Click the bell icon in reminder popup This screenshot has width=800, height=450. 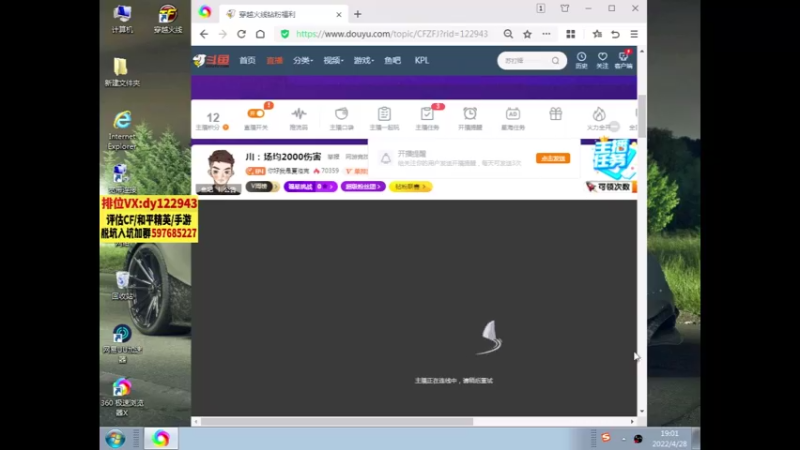pyautogui.click(x=386, y=159)
